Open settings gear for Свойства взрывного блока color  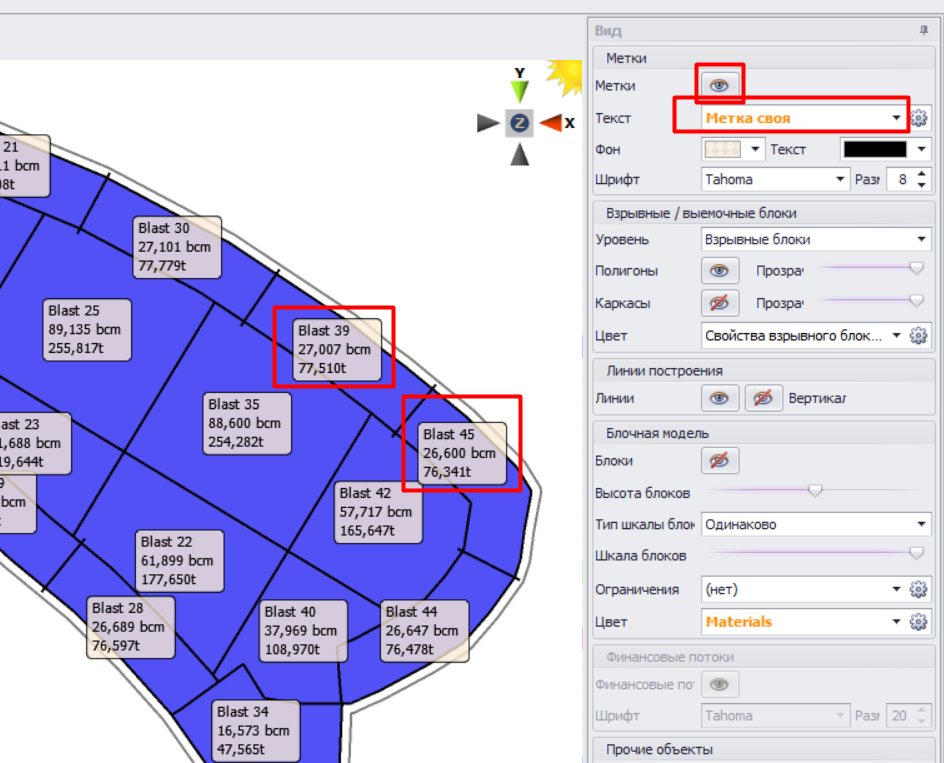click(x=919, y=336)
